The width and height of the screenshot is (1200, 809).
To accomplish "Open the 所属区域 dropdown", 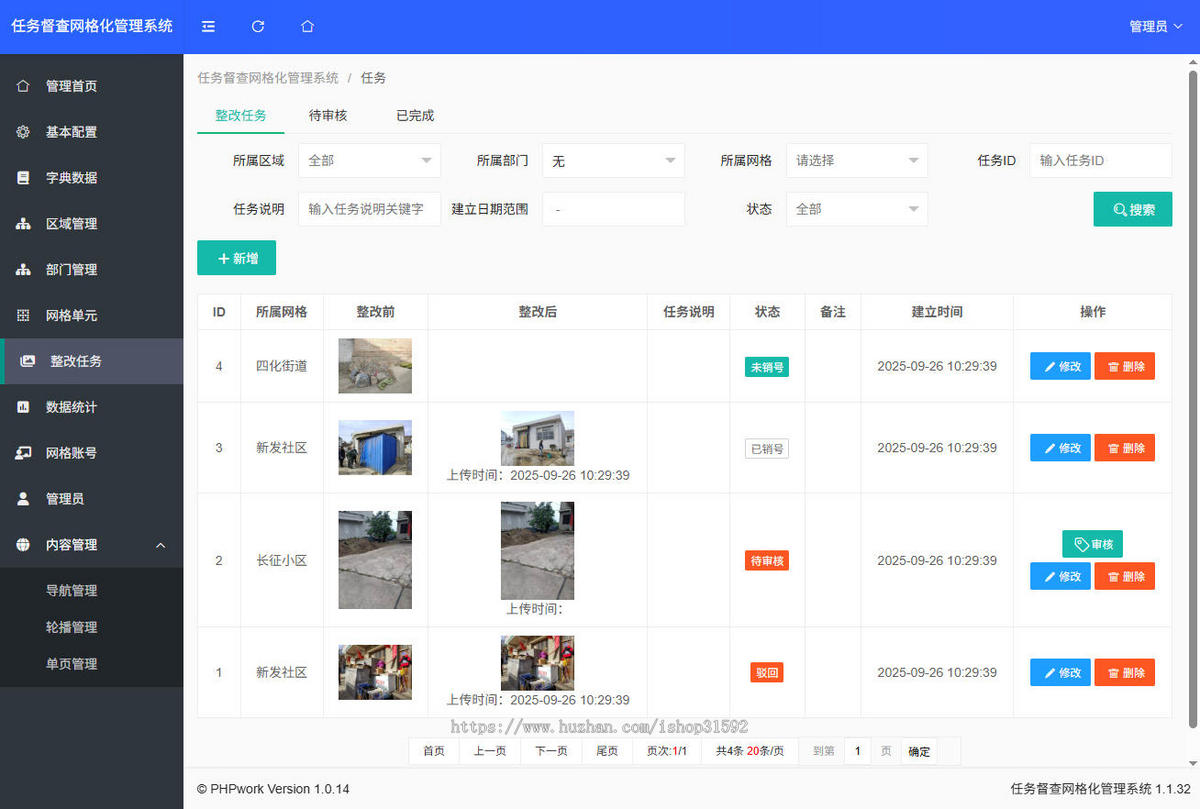I will (369, 160).
